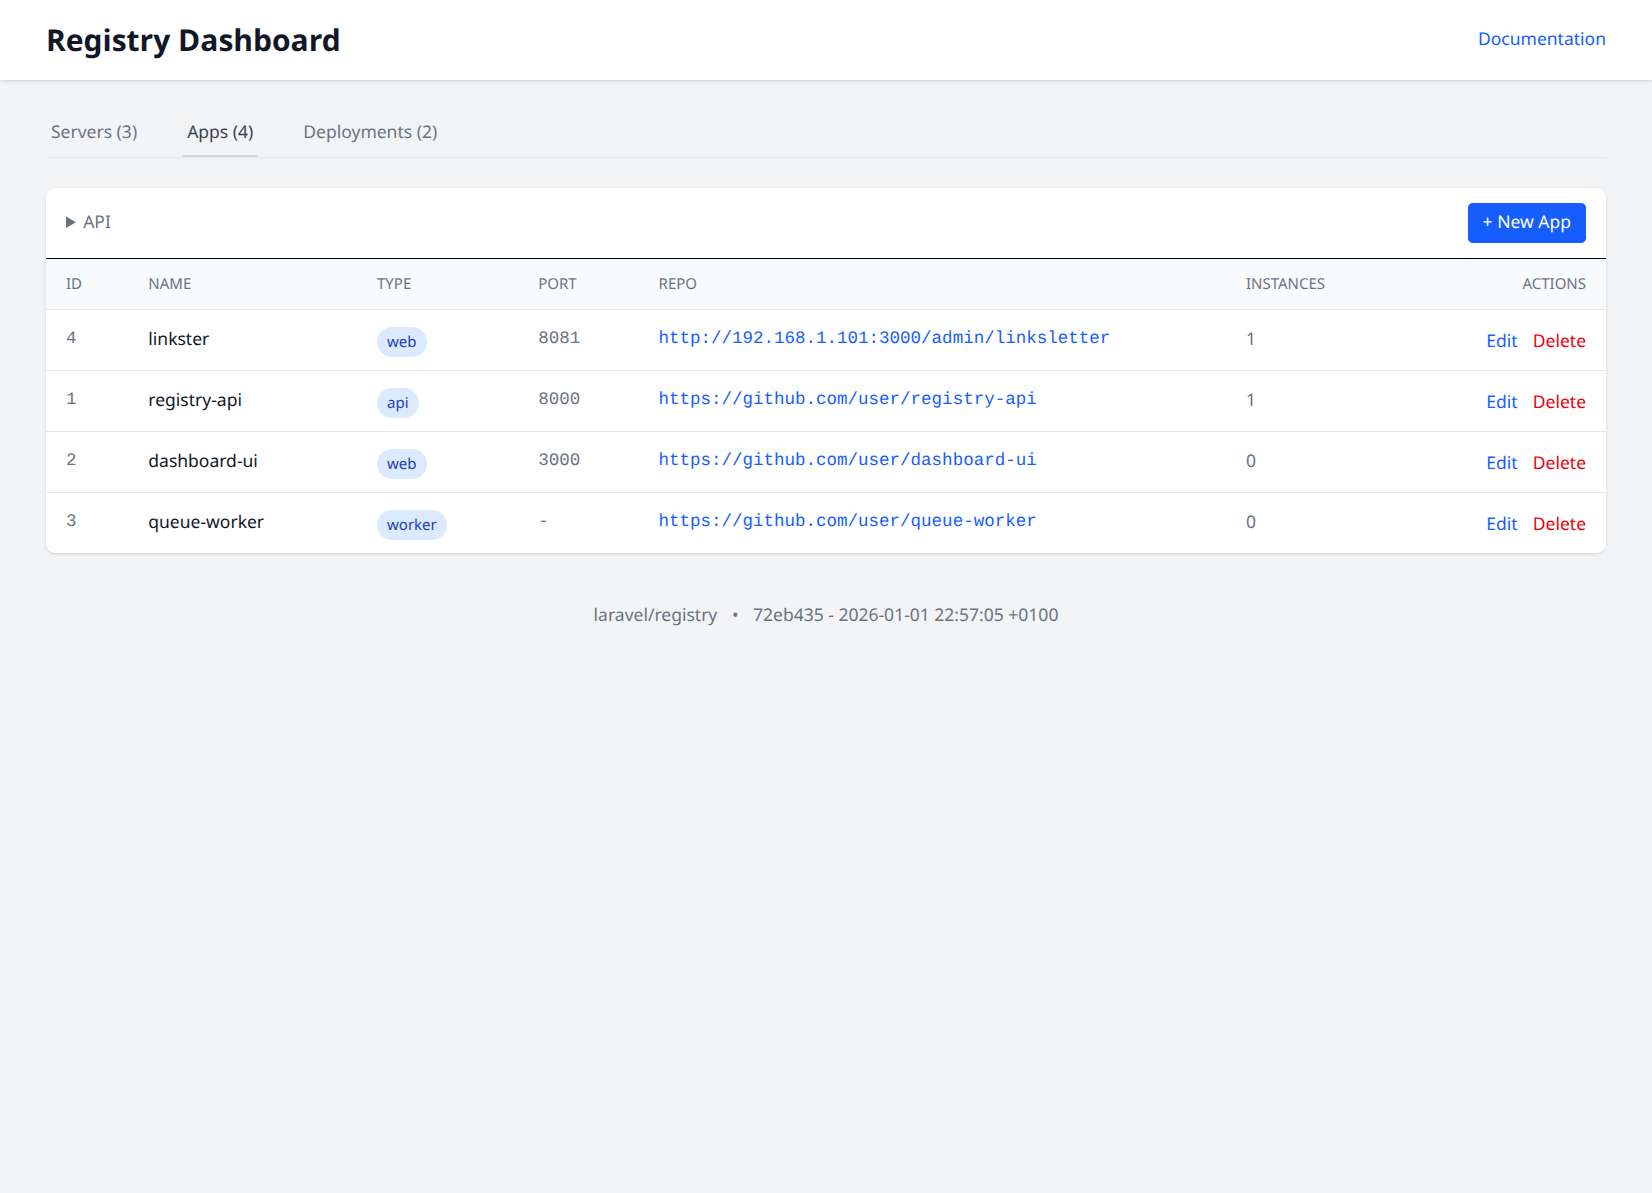Open the Deployments tab
This screenshot has width=1652, height=1193.
pos(370,132)
